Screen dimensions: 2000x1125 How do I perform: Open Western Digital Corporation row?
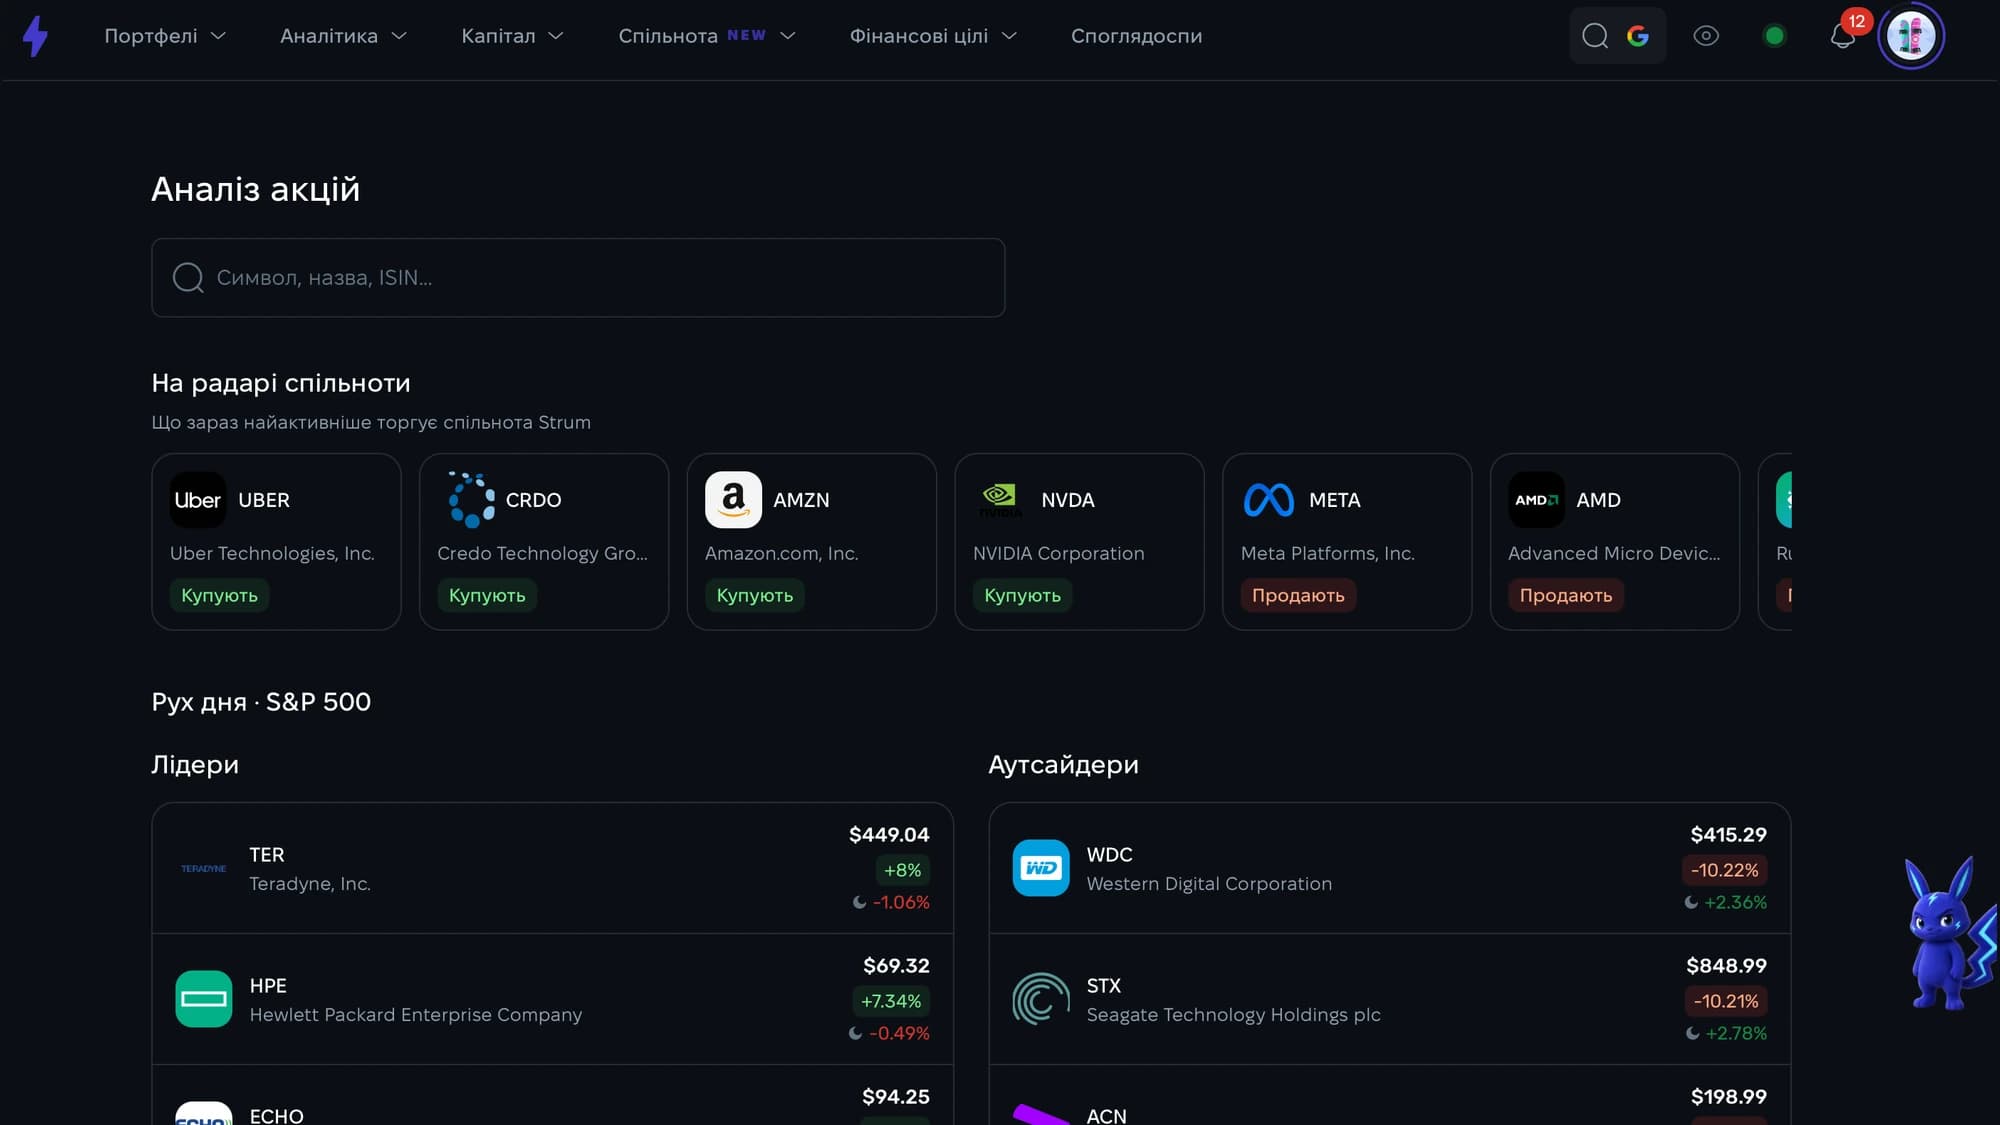coord(1390,868)
